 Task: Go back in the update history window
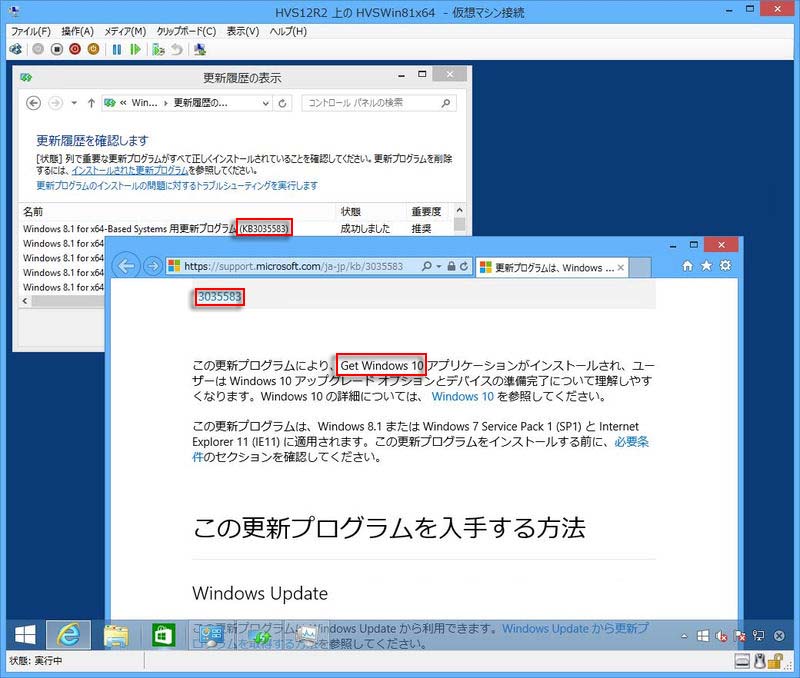pos(34,103)
